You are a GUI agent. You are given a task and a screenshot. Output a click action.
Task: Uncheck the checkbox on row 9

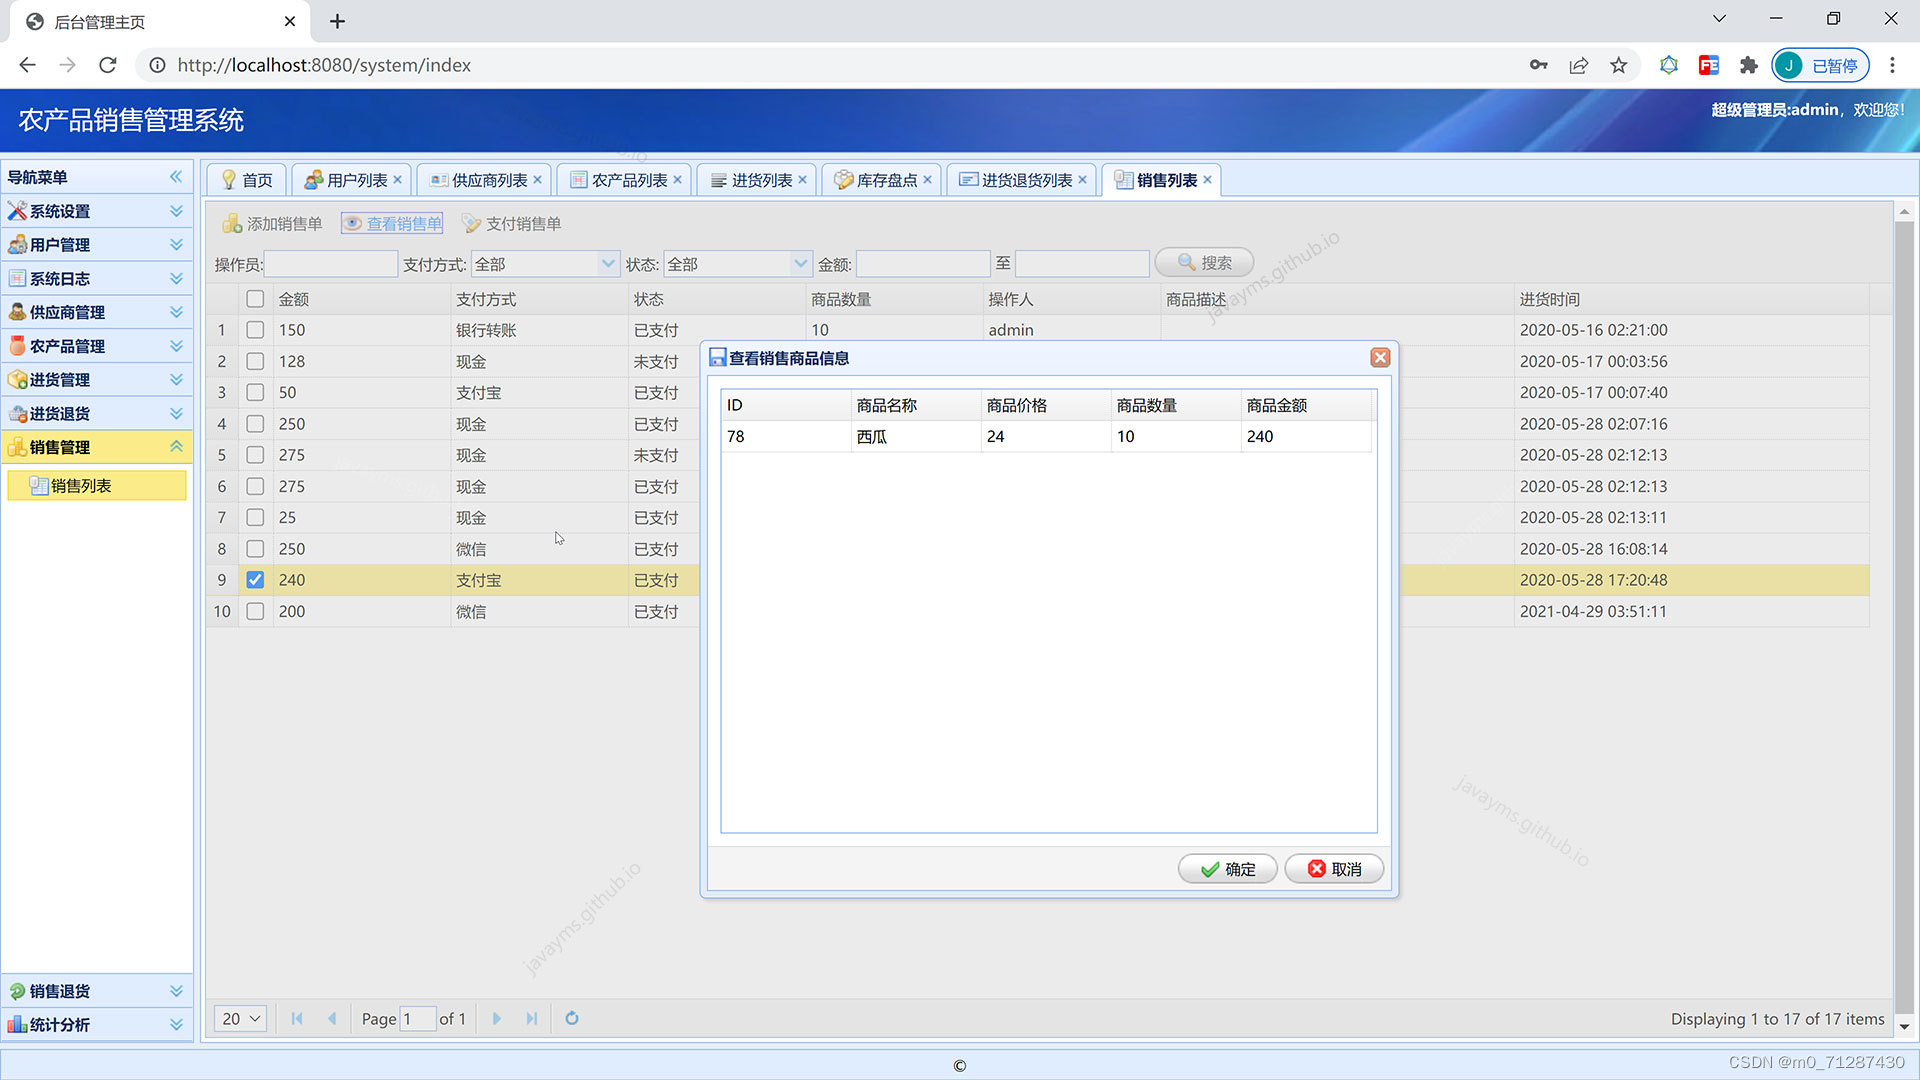(255, 580)
